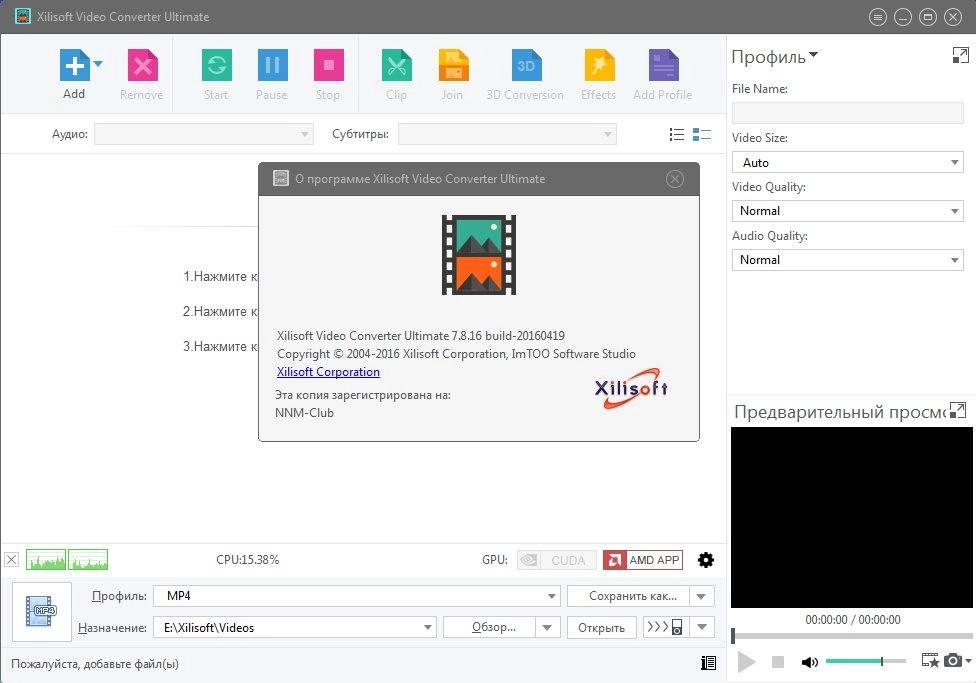Click the NNM-Club registration text

(304, 413)
